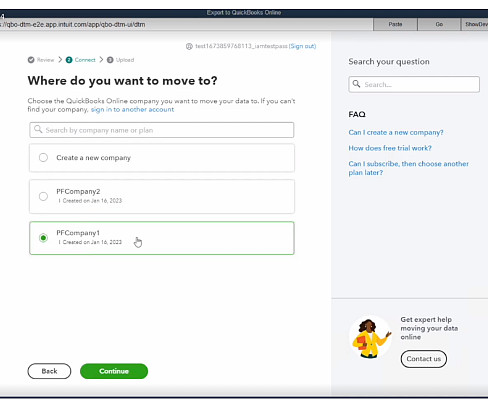Click the expert help illustration
The width and height of the screenshot is (488, 407).
pos(371,337)
